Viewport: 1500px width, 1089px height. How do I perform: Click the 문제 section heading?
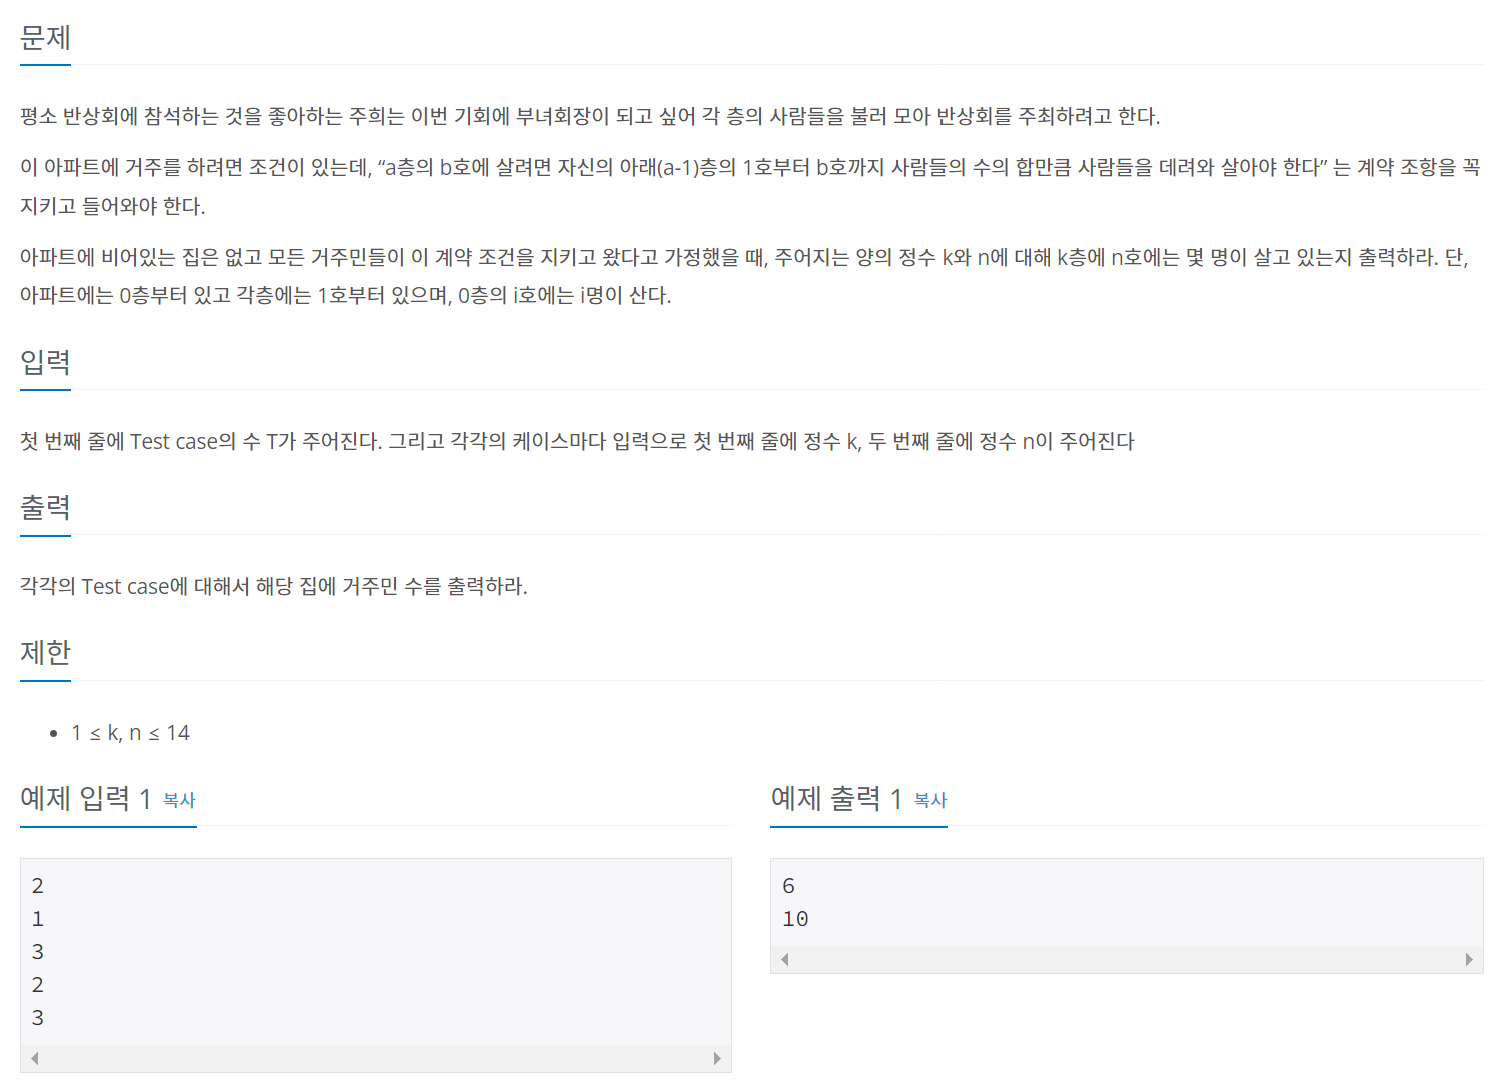coord(46,38)
